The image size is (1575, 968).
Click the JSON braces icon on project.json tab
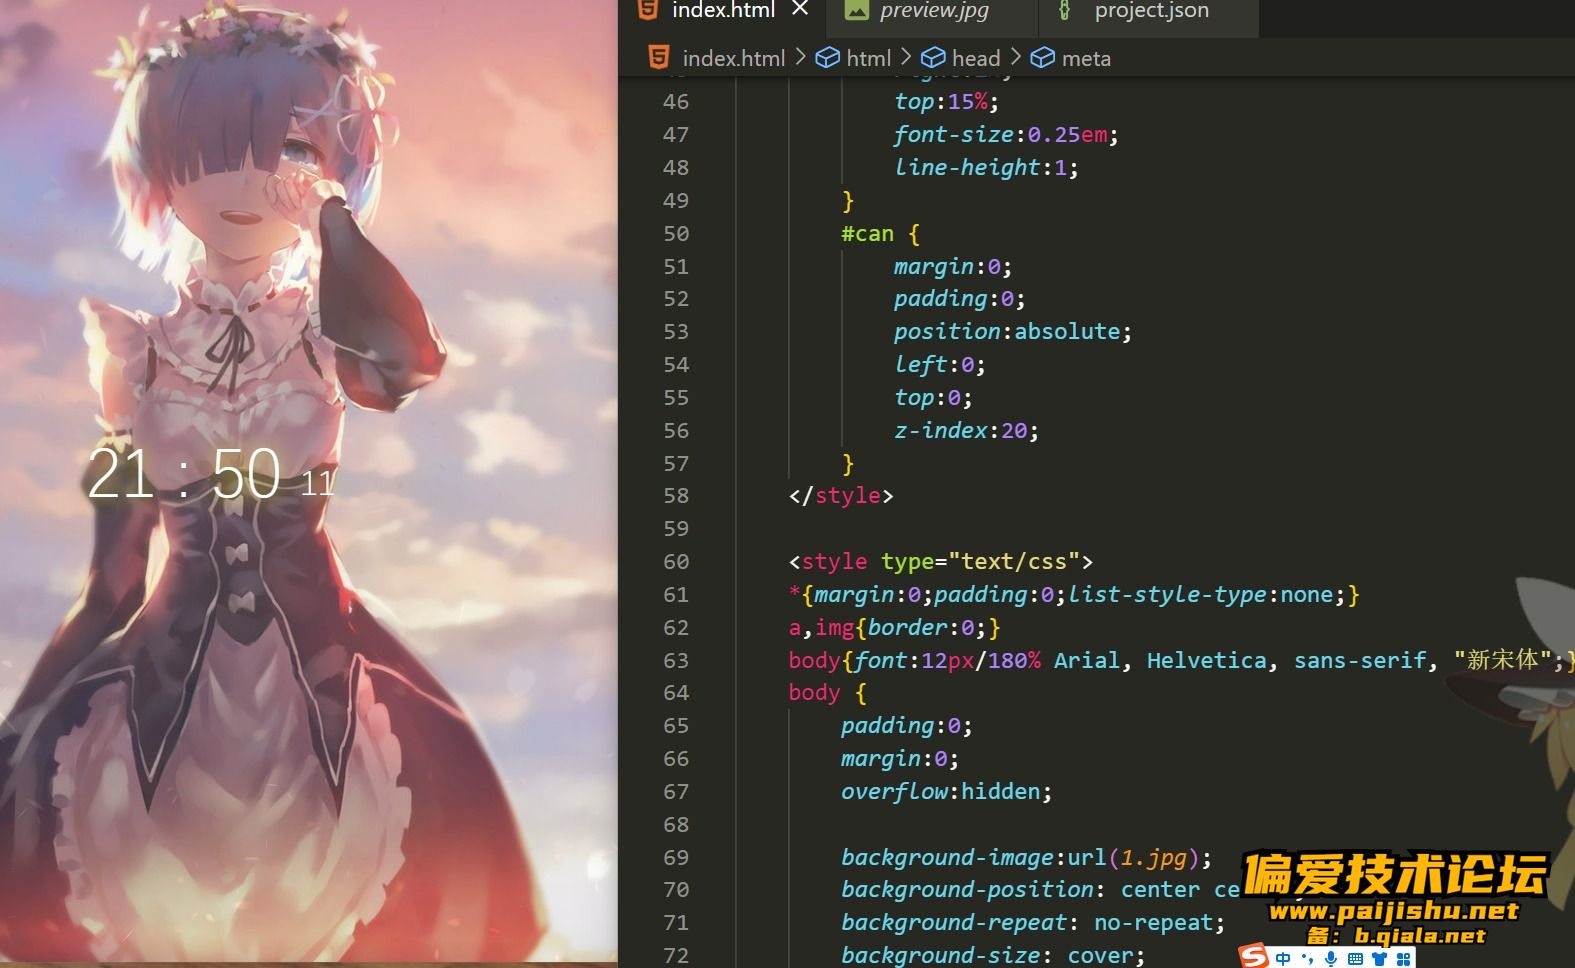pos(1065,10)
